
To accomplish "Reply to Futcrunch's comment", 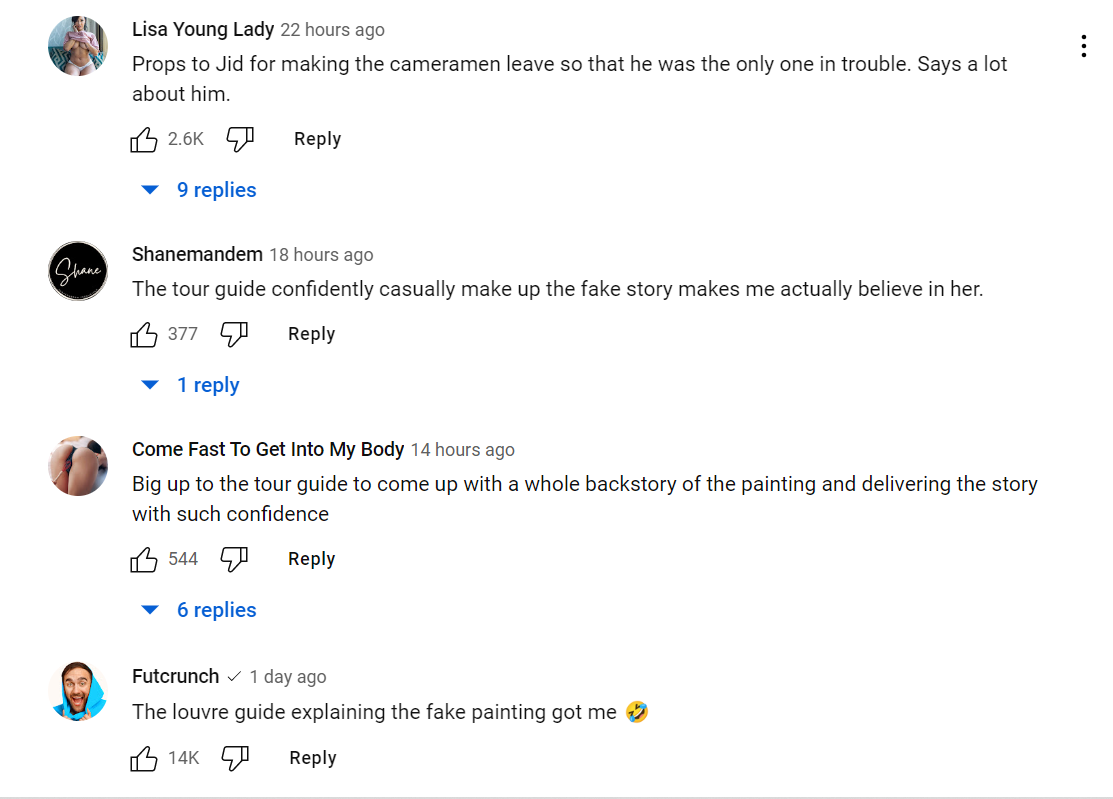I will pyautogui.click(x=312, y=758).
